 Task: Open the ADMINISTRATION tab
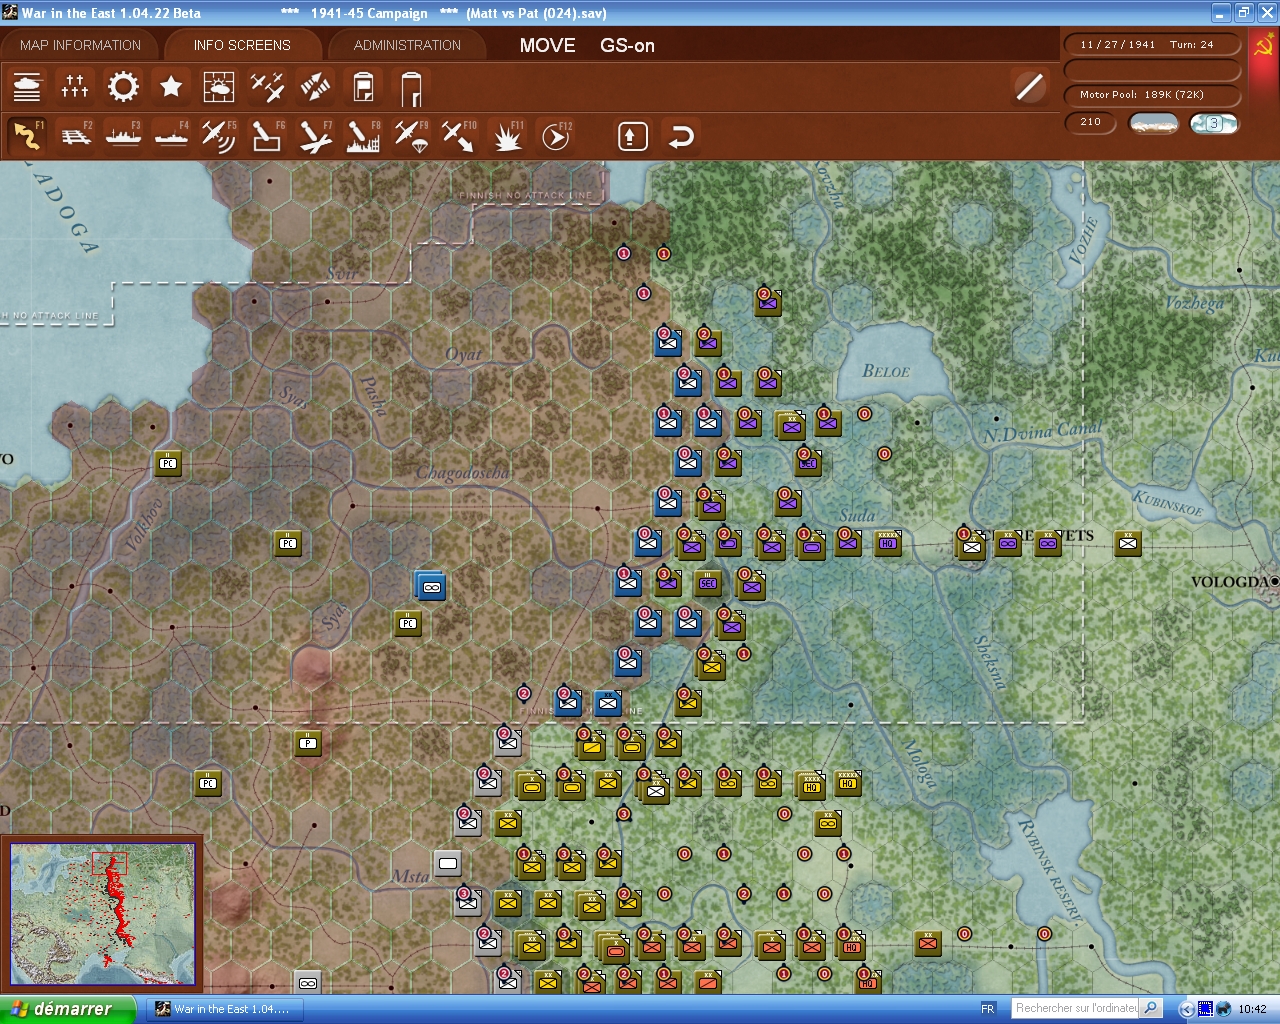[407, 45]
